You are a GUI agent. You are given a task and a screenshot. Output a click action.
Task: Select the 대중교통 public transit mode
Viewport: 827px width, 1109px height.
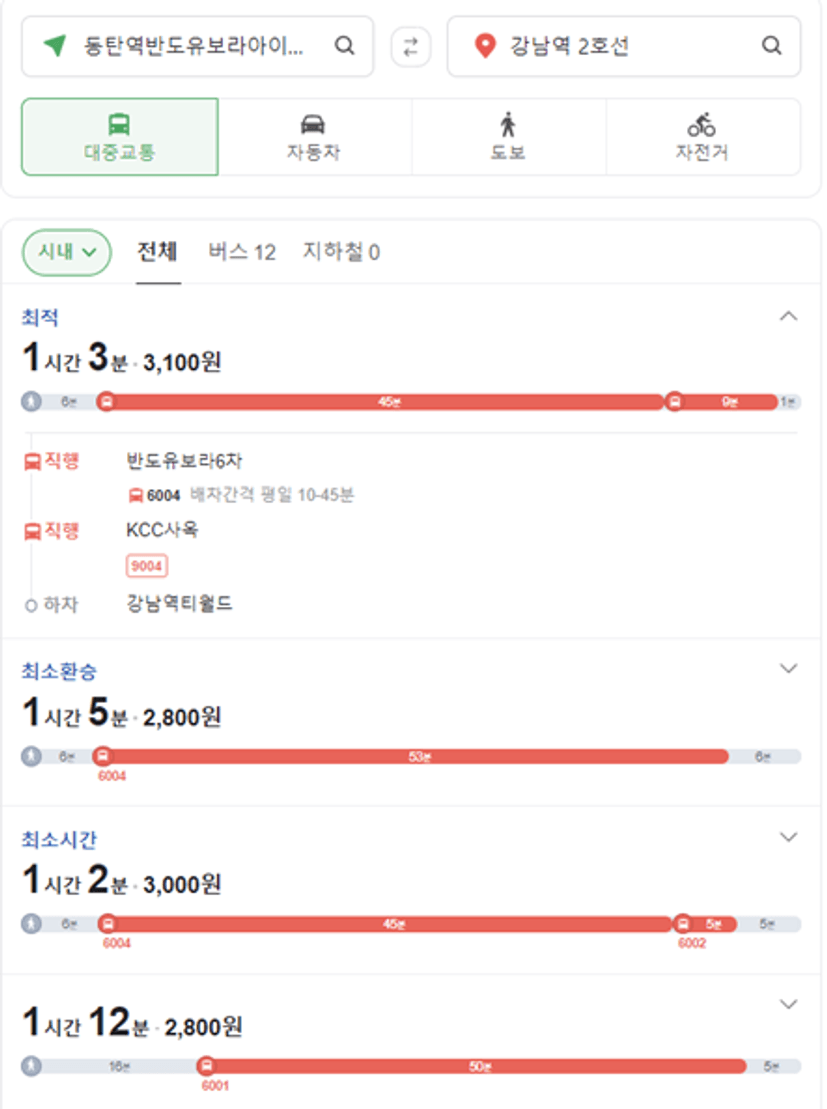(120, 137)
